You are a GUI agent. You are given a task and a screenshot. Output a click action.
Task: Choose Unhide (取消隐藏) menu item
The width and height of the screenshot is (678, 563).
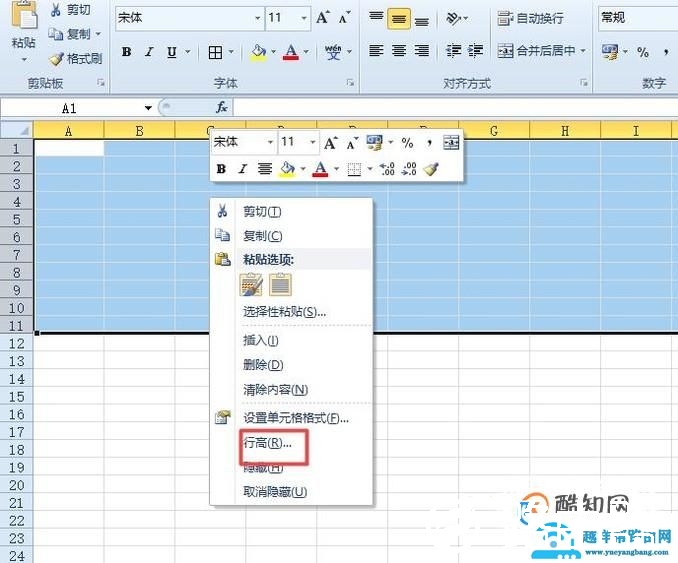(275, 492)
